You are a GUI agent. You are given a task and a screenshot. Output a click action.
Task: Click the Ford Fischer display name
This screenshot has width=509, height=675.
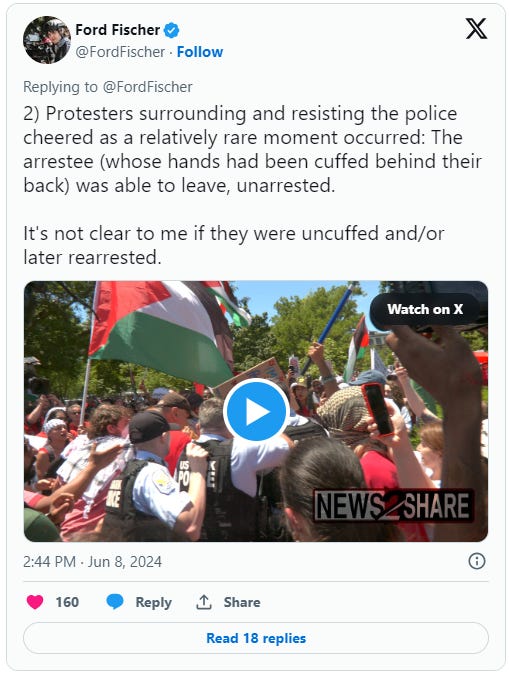click(118, 30)
